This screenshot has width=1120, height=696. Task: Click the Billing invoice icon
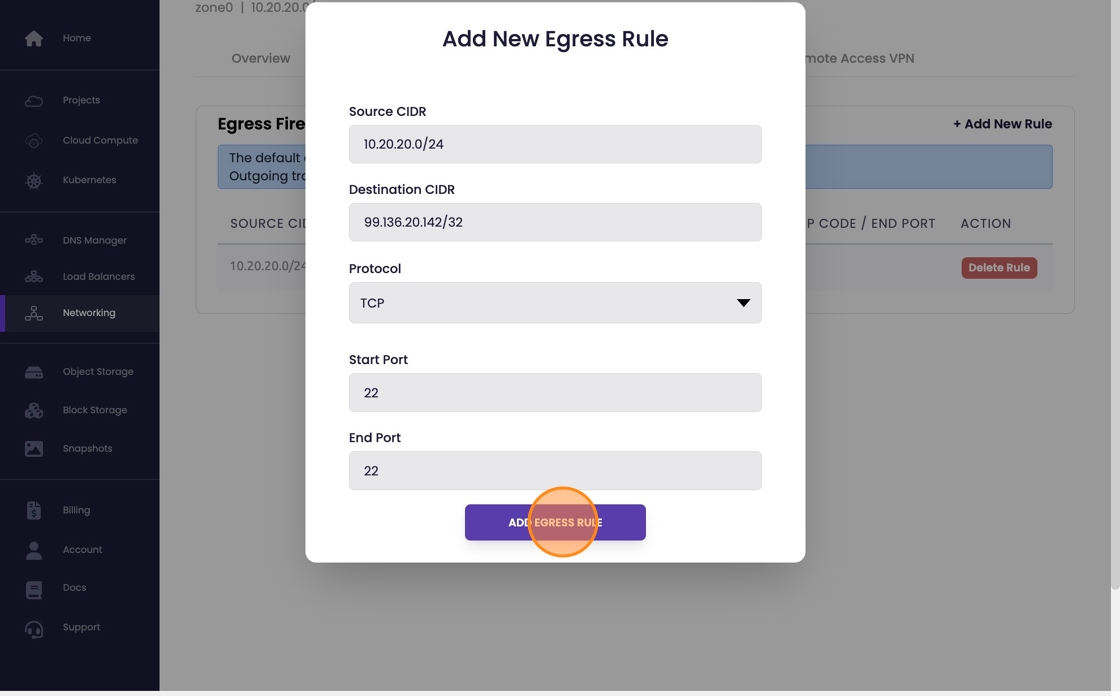[34, 511]
